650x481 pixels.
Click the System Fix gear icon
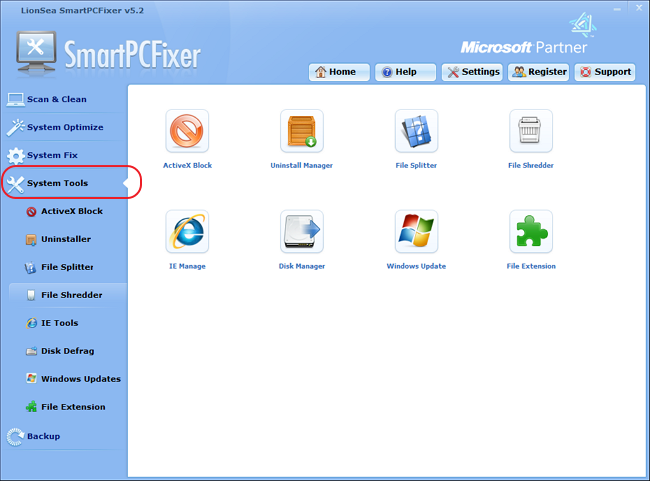tap(15, 155)
